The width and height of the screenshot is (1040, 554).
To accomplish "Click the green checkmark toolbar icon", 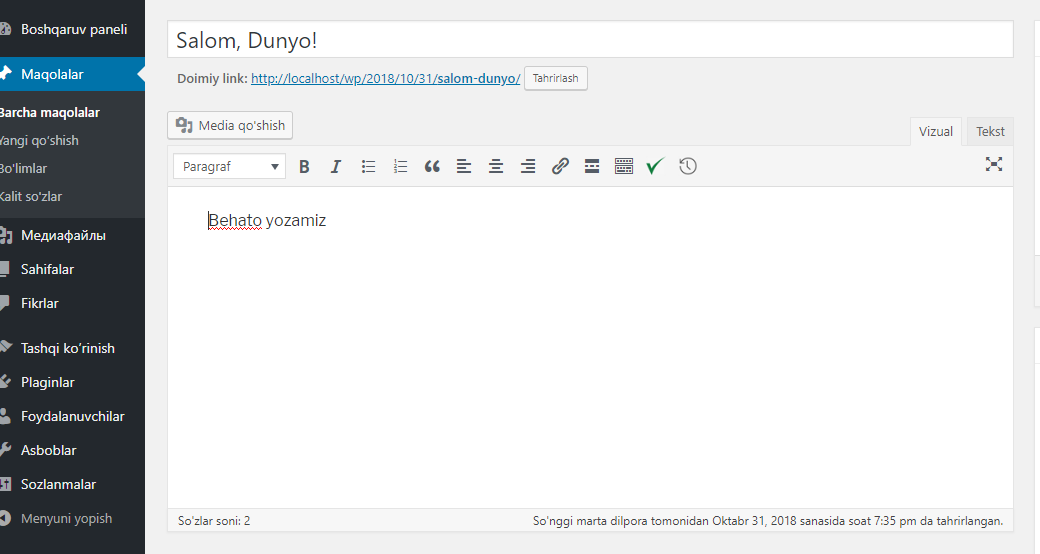I will 655,167.
